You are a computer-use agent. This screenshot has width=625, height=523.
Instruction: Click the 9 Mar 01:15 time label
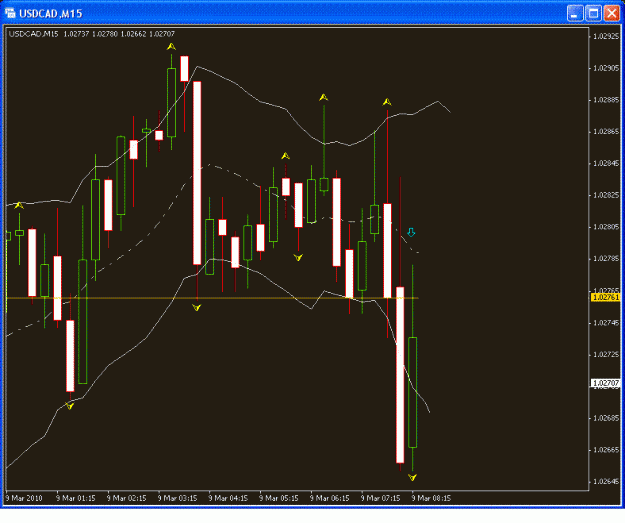coord(76,498)
